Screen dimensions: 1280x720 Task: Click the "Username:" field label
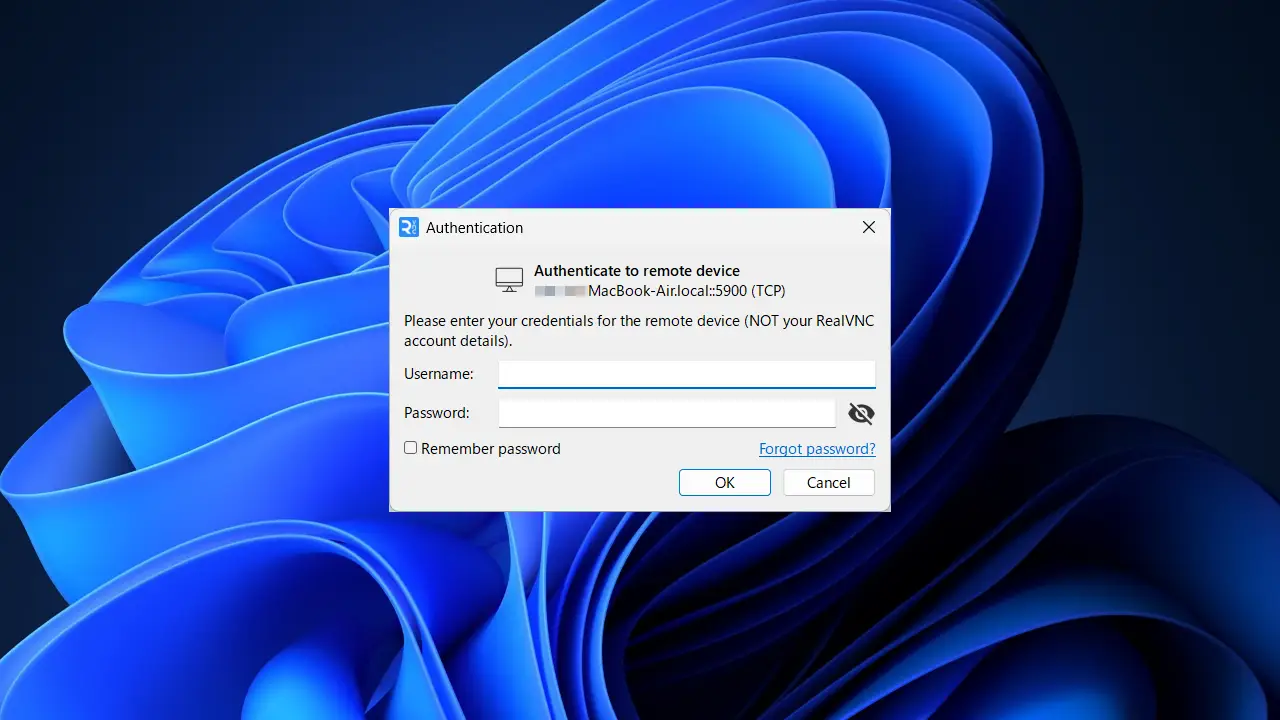tap(438, 374)
